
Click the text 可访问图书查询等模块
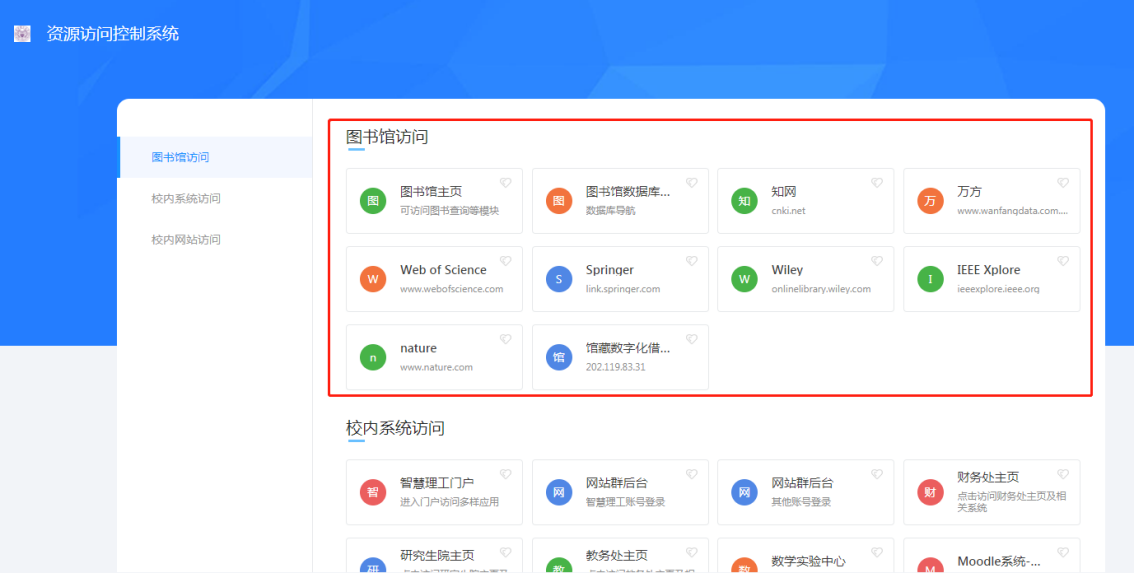click(450, 211)
